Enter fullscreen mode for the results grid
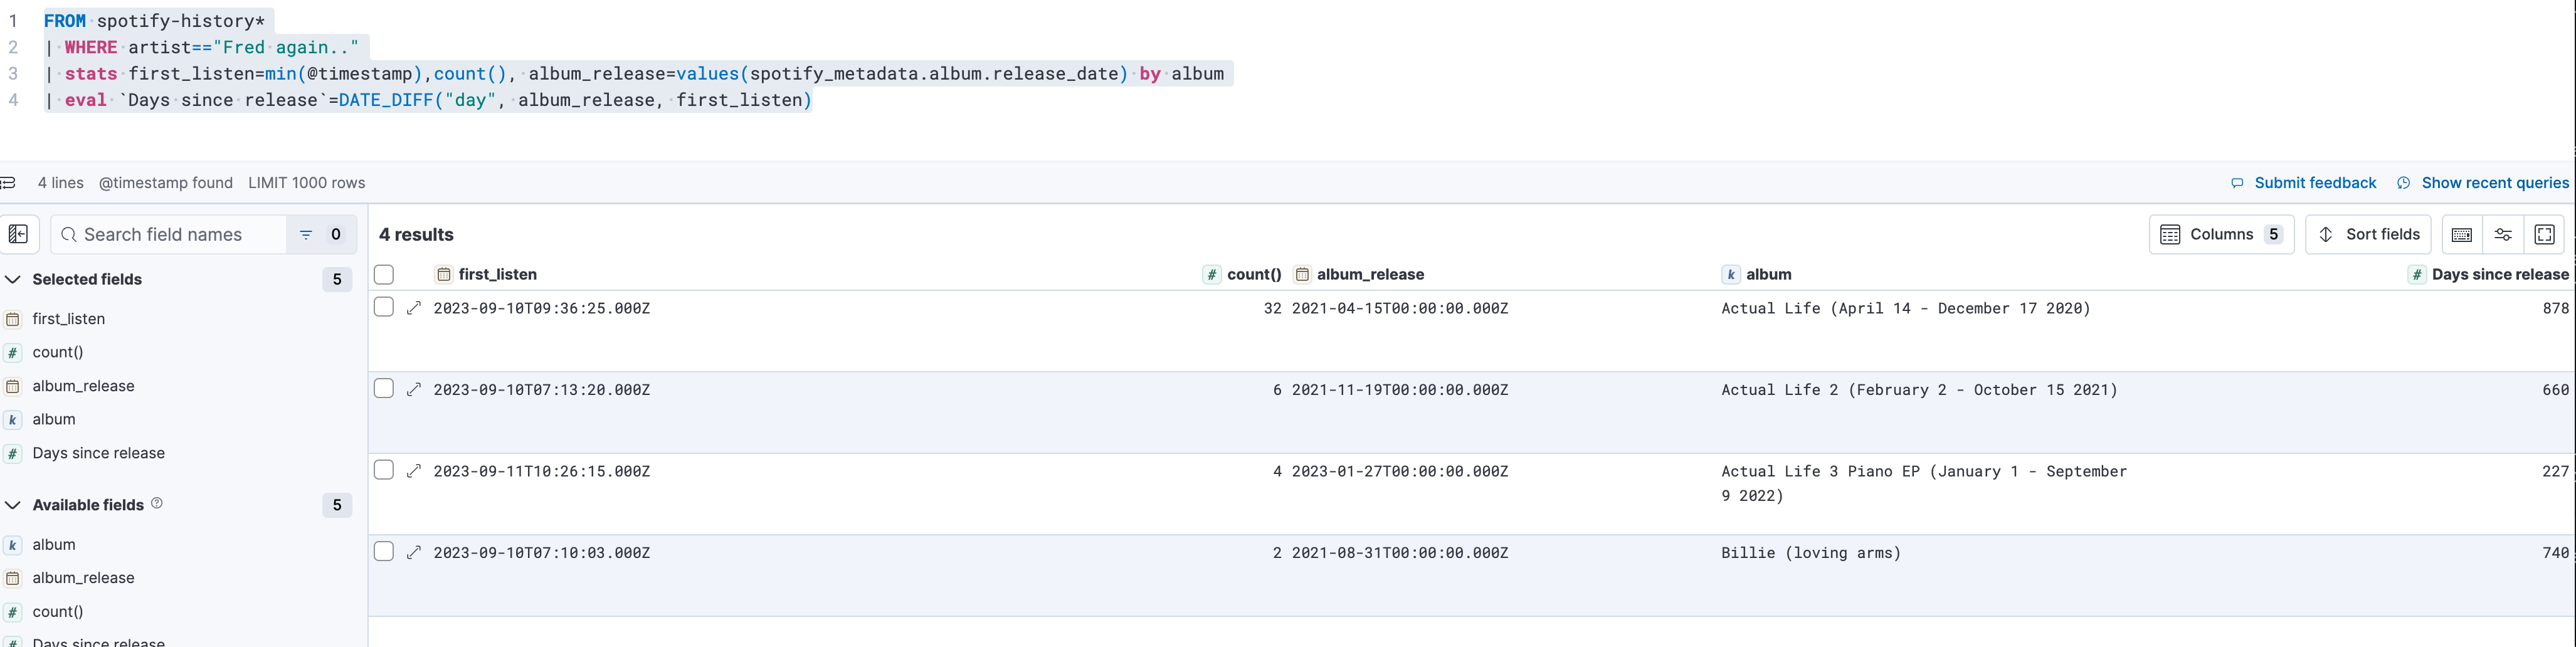The width and height of the screenshot is (2576, 647). coord(2545,235)
